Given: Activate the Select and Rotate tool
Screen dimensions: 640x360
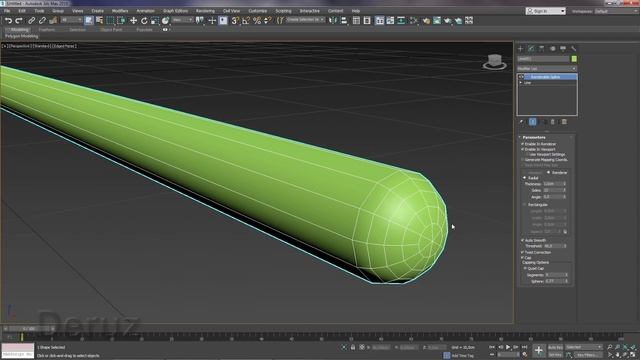Looking at the screenshot, I should click(x=144, y=20).
